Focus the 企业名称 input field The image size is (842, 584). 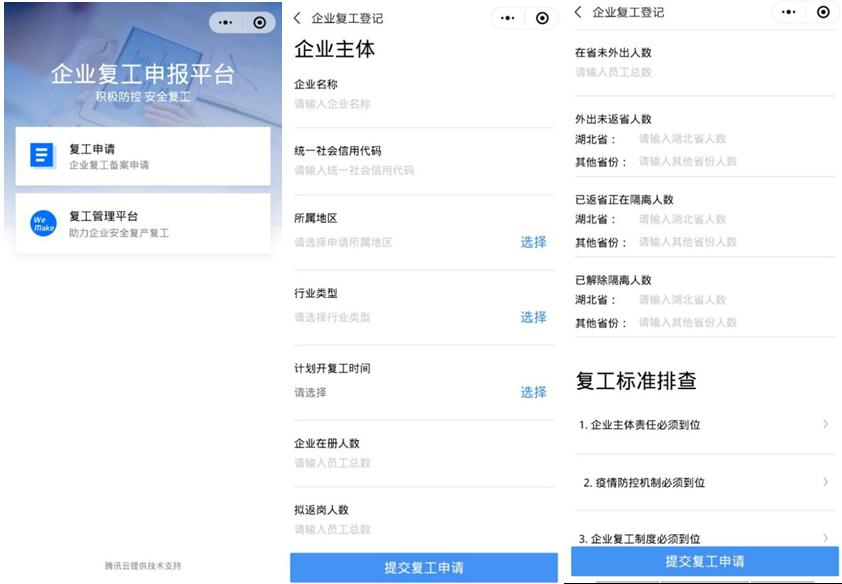420,104
